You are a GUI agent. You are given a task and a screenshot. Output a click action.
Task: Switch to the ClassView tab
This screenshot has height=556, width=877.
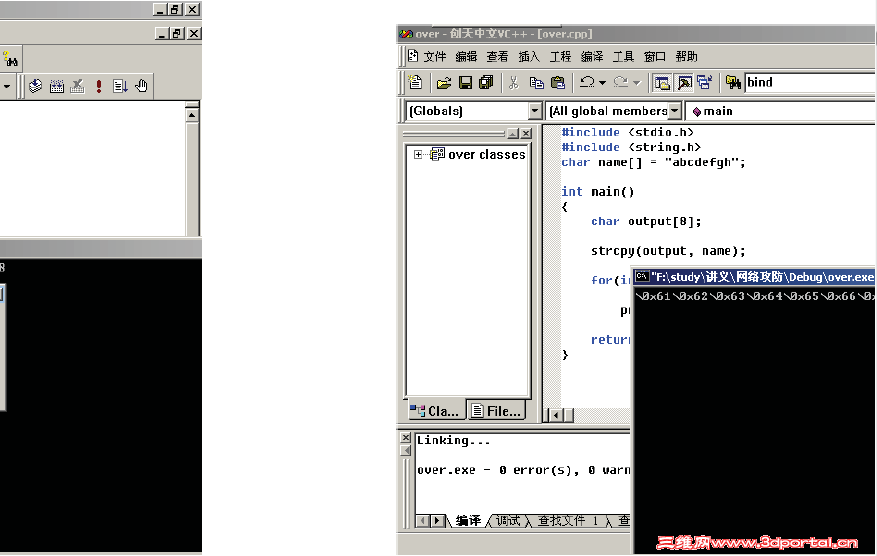(435, 411)
